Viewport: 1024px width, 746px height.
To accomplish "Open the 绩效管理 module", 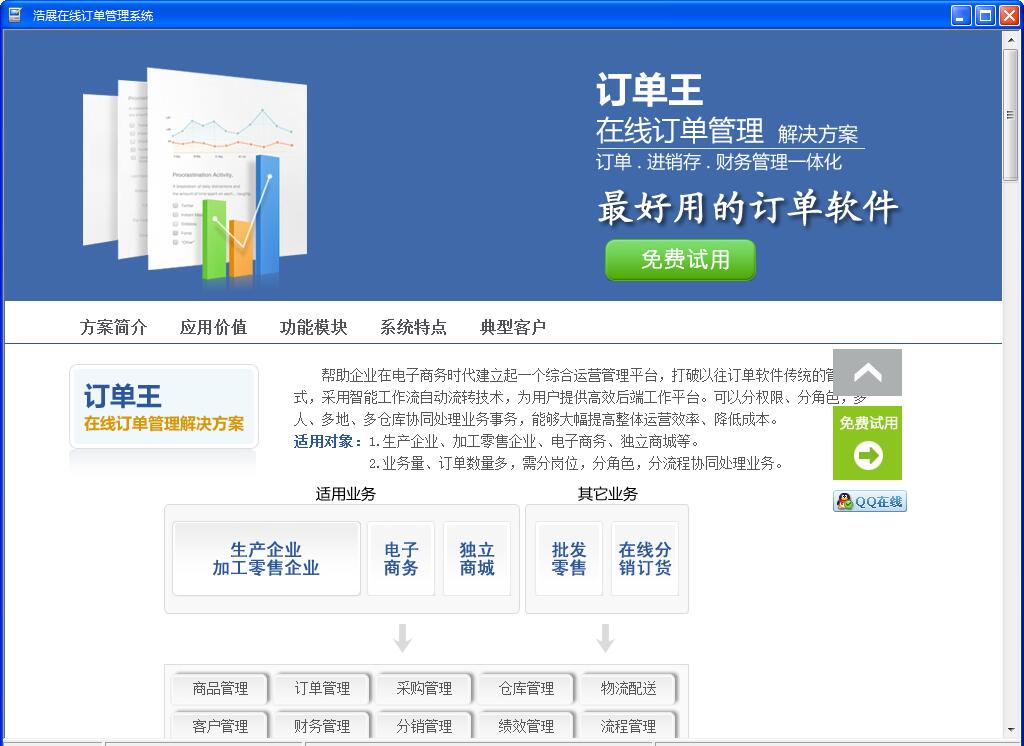I will tap(526, 725).
